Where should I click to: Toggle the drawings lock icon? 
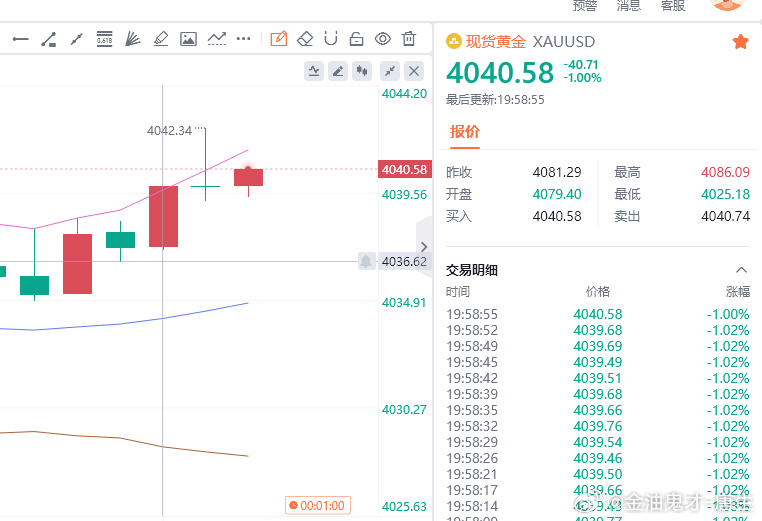click(x=357, y=39)
